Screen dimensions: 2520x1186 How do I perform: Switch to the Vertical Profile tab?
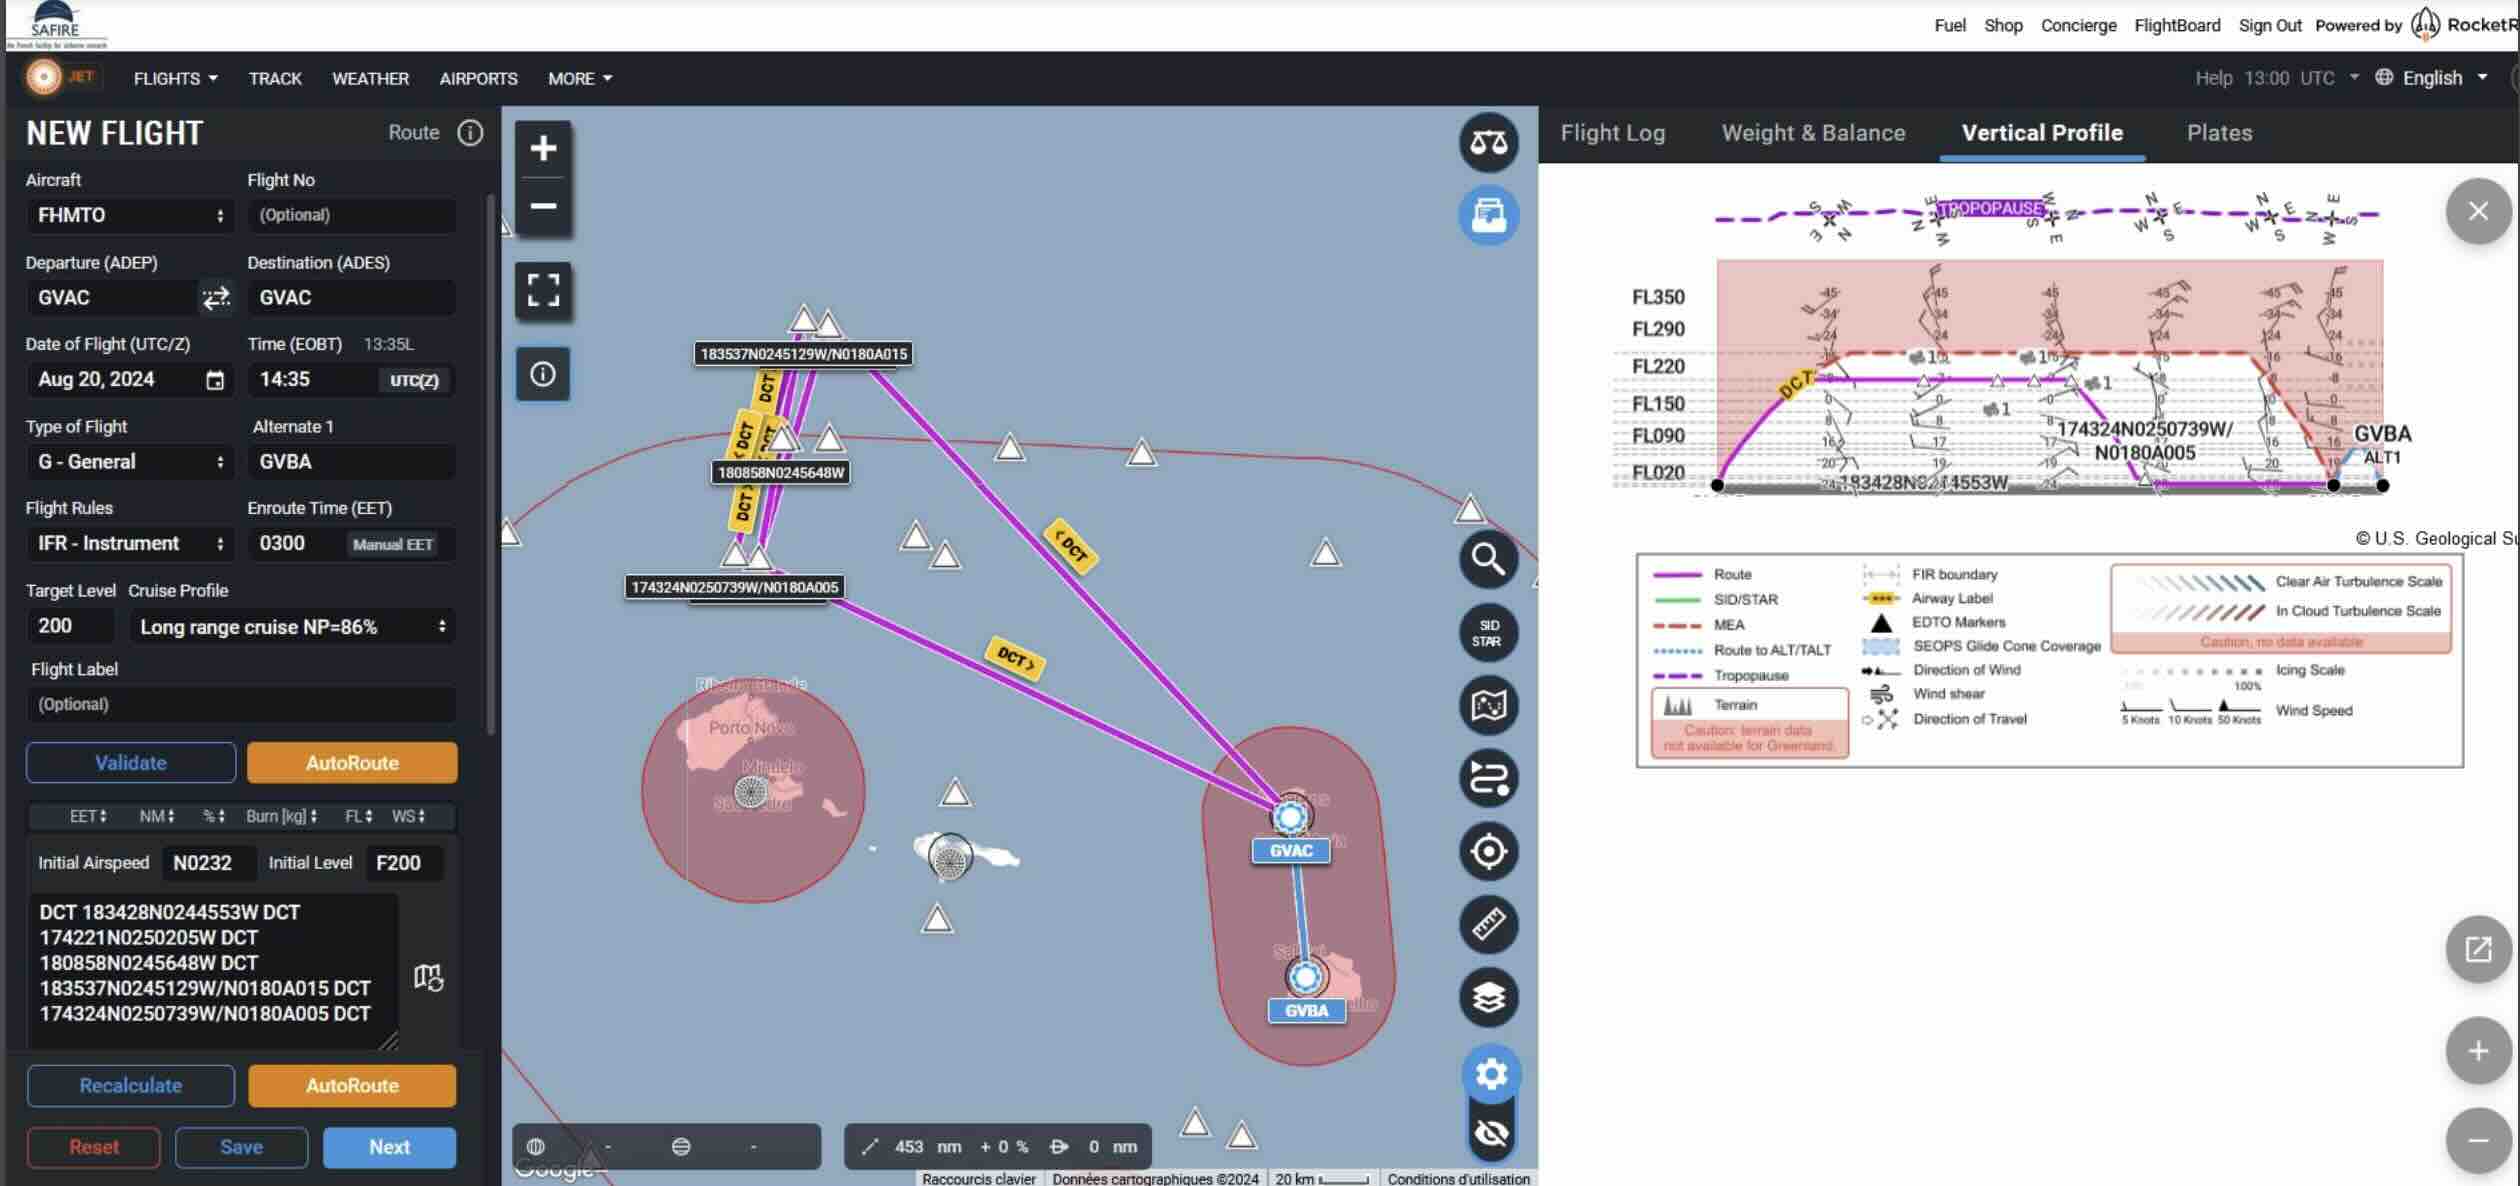click(2043, 132)
